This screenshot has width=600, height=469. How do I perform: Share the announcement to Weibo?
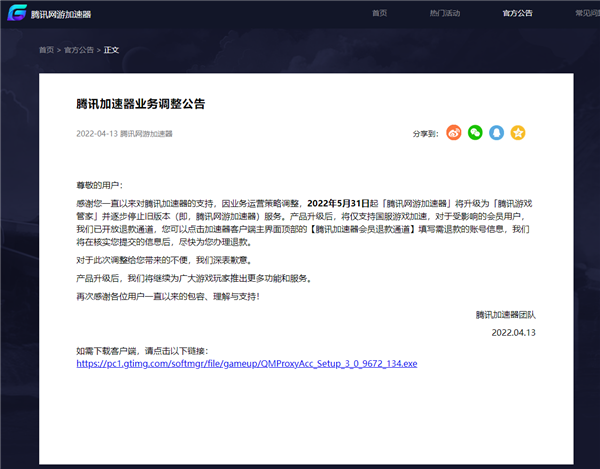[x=453, y=133]
